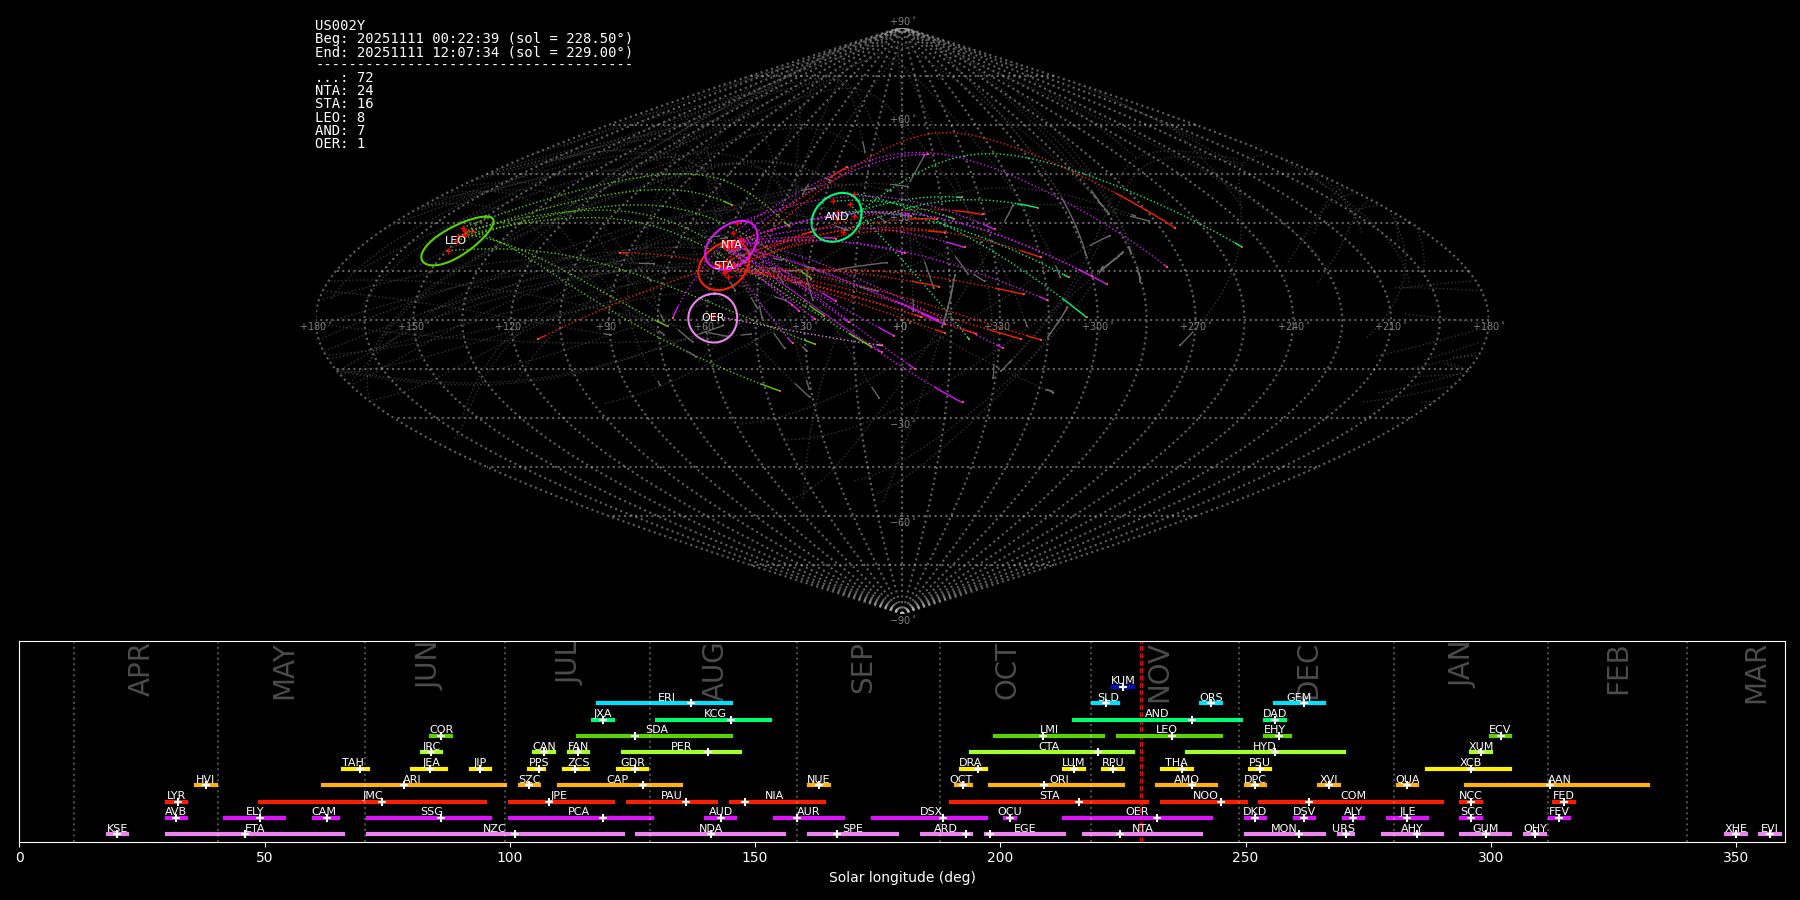This screenshot has height=900, width=1800.
Task: Click the AUG month label in timeline
Action: 713,671
